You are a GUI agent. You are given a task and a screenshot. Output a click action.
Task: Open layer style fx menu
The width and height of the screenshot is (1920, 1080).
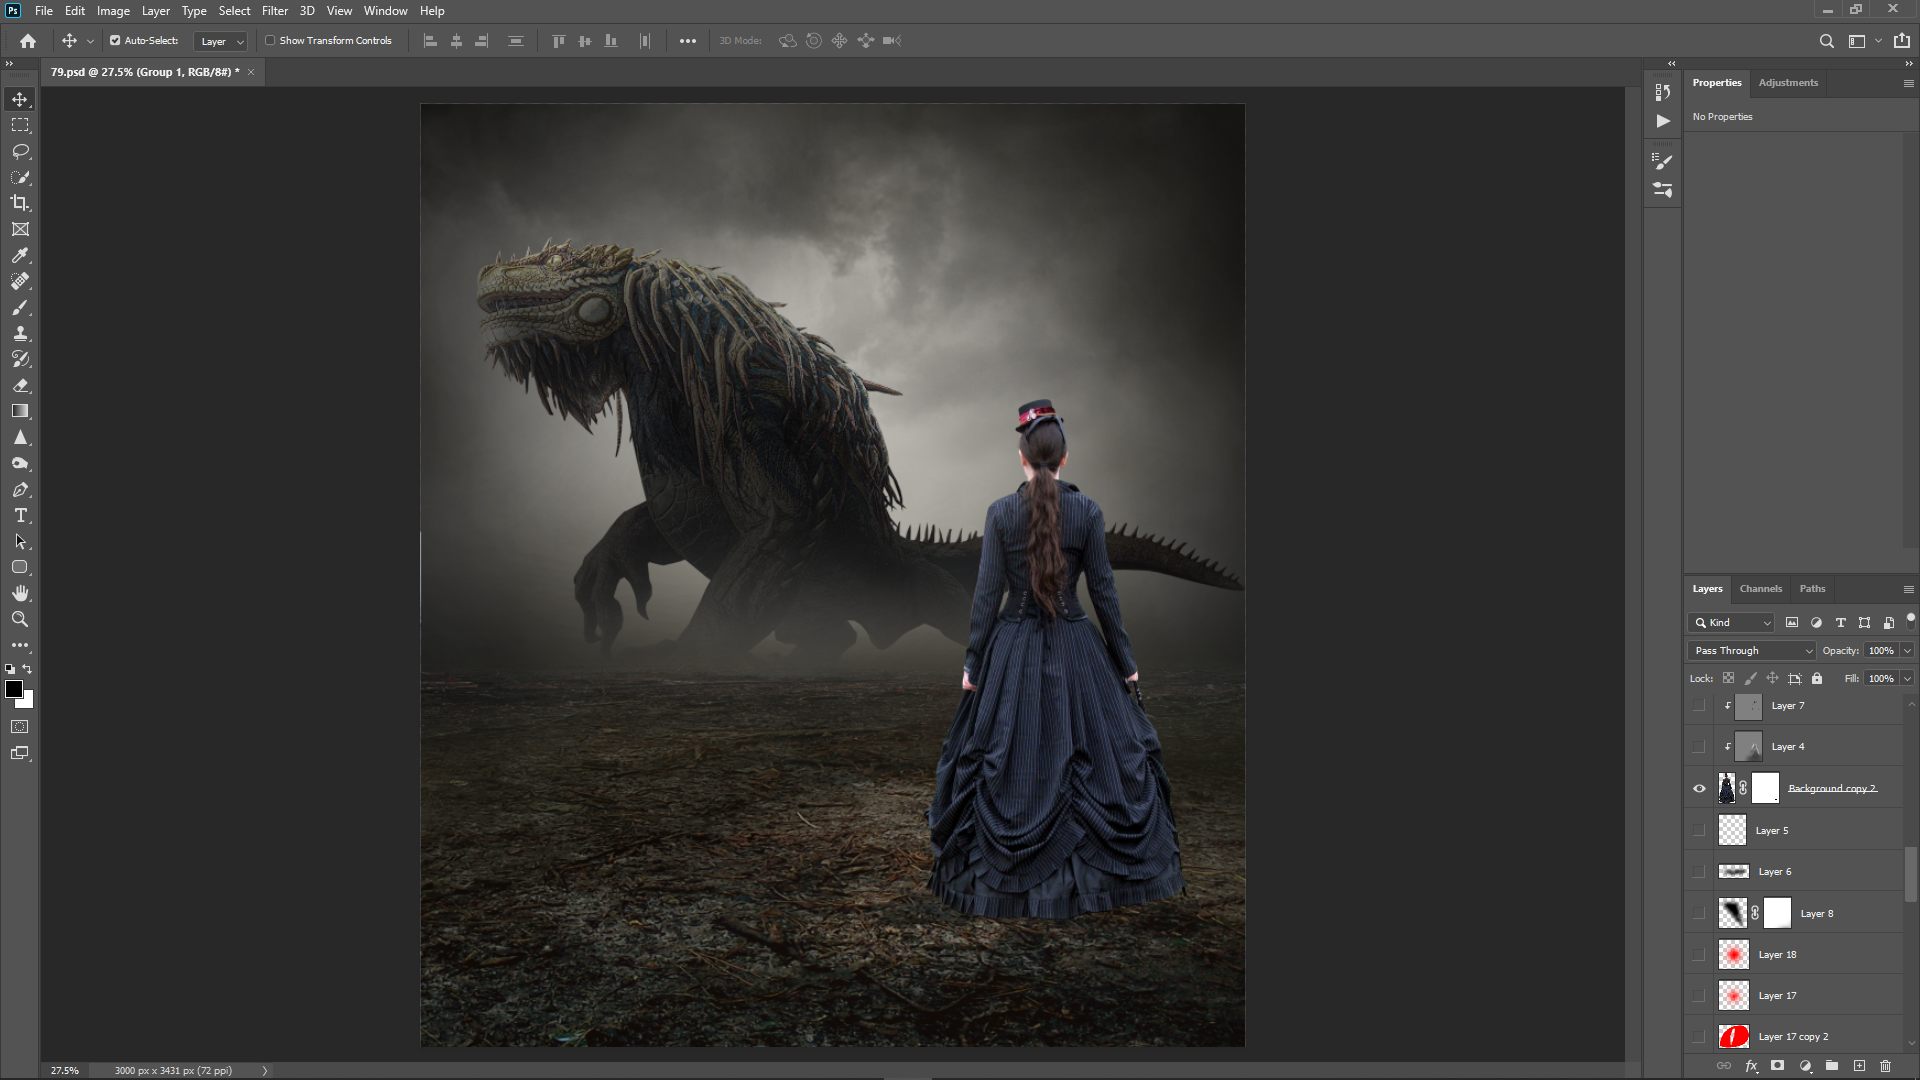tap(1751, 1066)
